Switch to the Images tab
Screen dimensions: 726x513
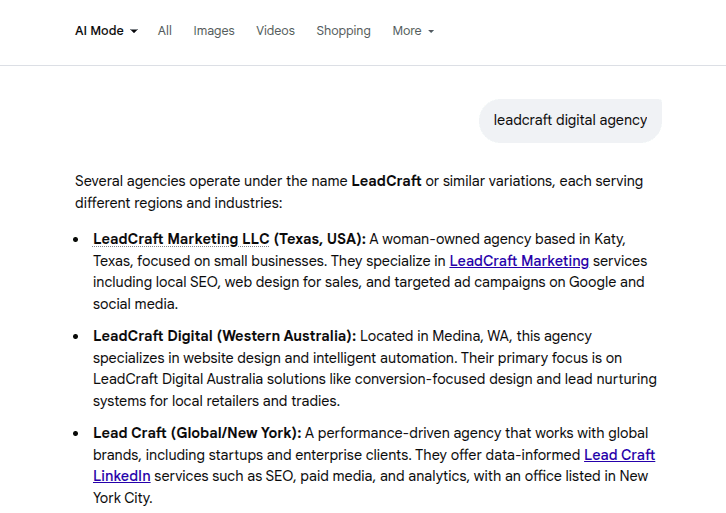tap(214, 31)
